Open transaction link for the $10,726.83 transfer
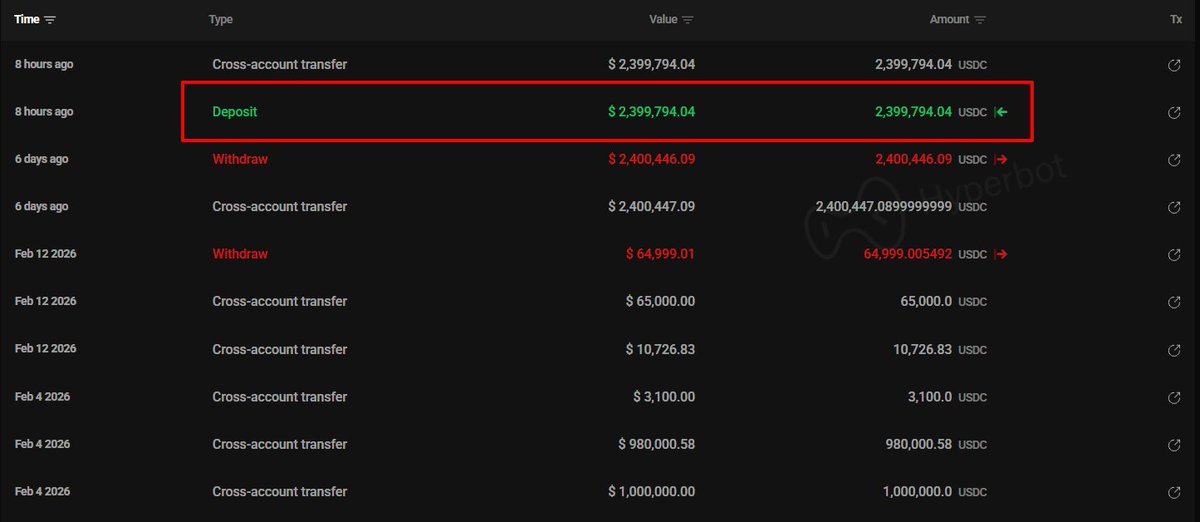The width and height of the screenshot is (1200, 522). coord(1175,349)
